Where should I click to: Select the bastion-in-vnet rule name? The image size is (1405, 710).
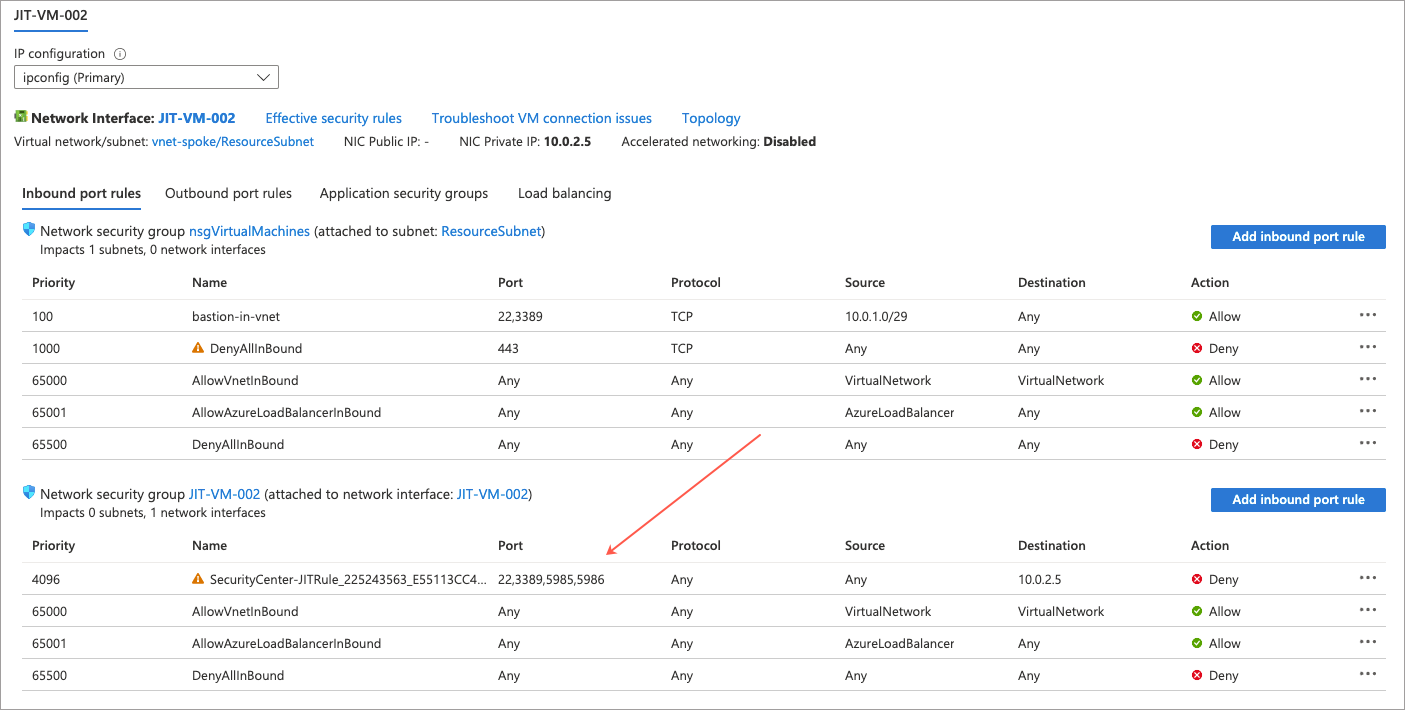tap(234, 316)
